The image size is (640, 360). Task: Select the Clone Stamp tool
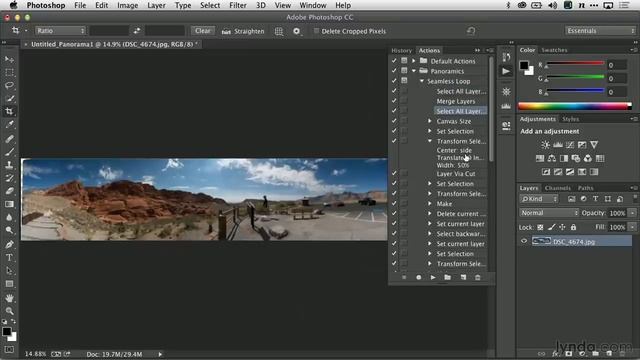click(x=9, y=165)
